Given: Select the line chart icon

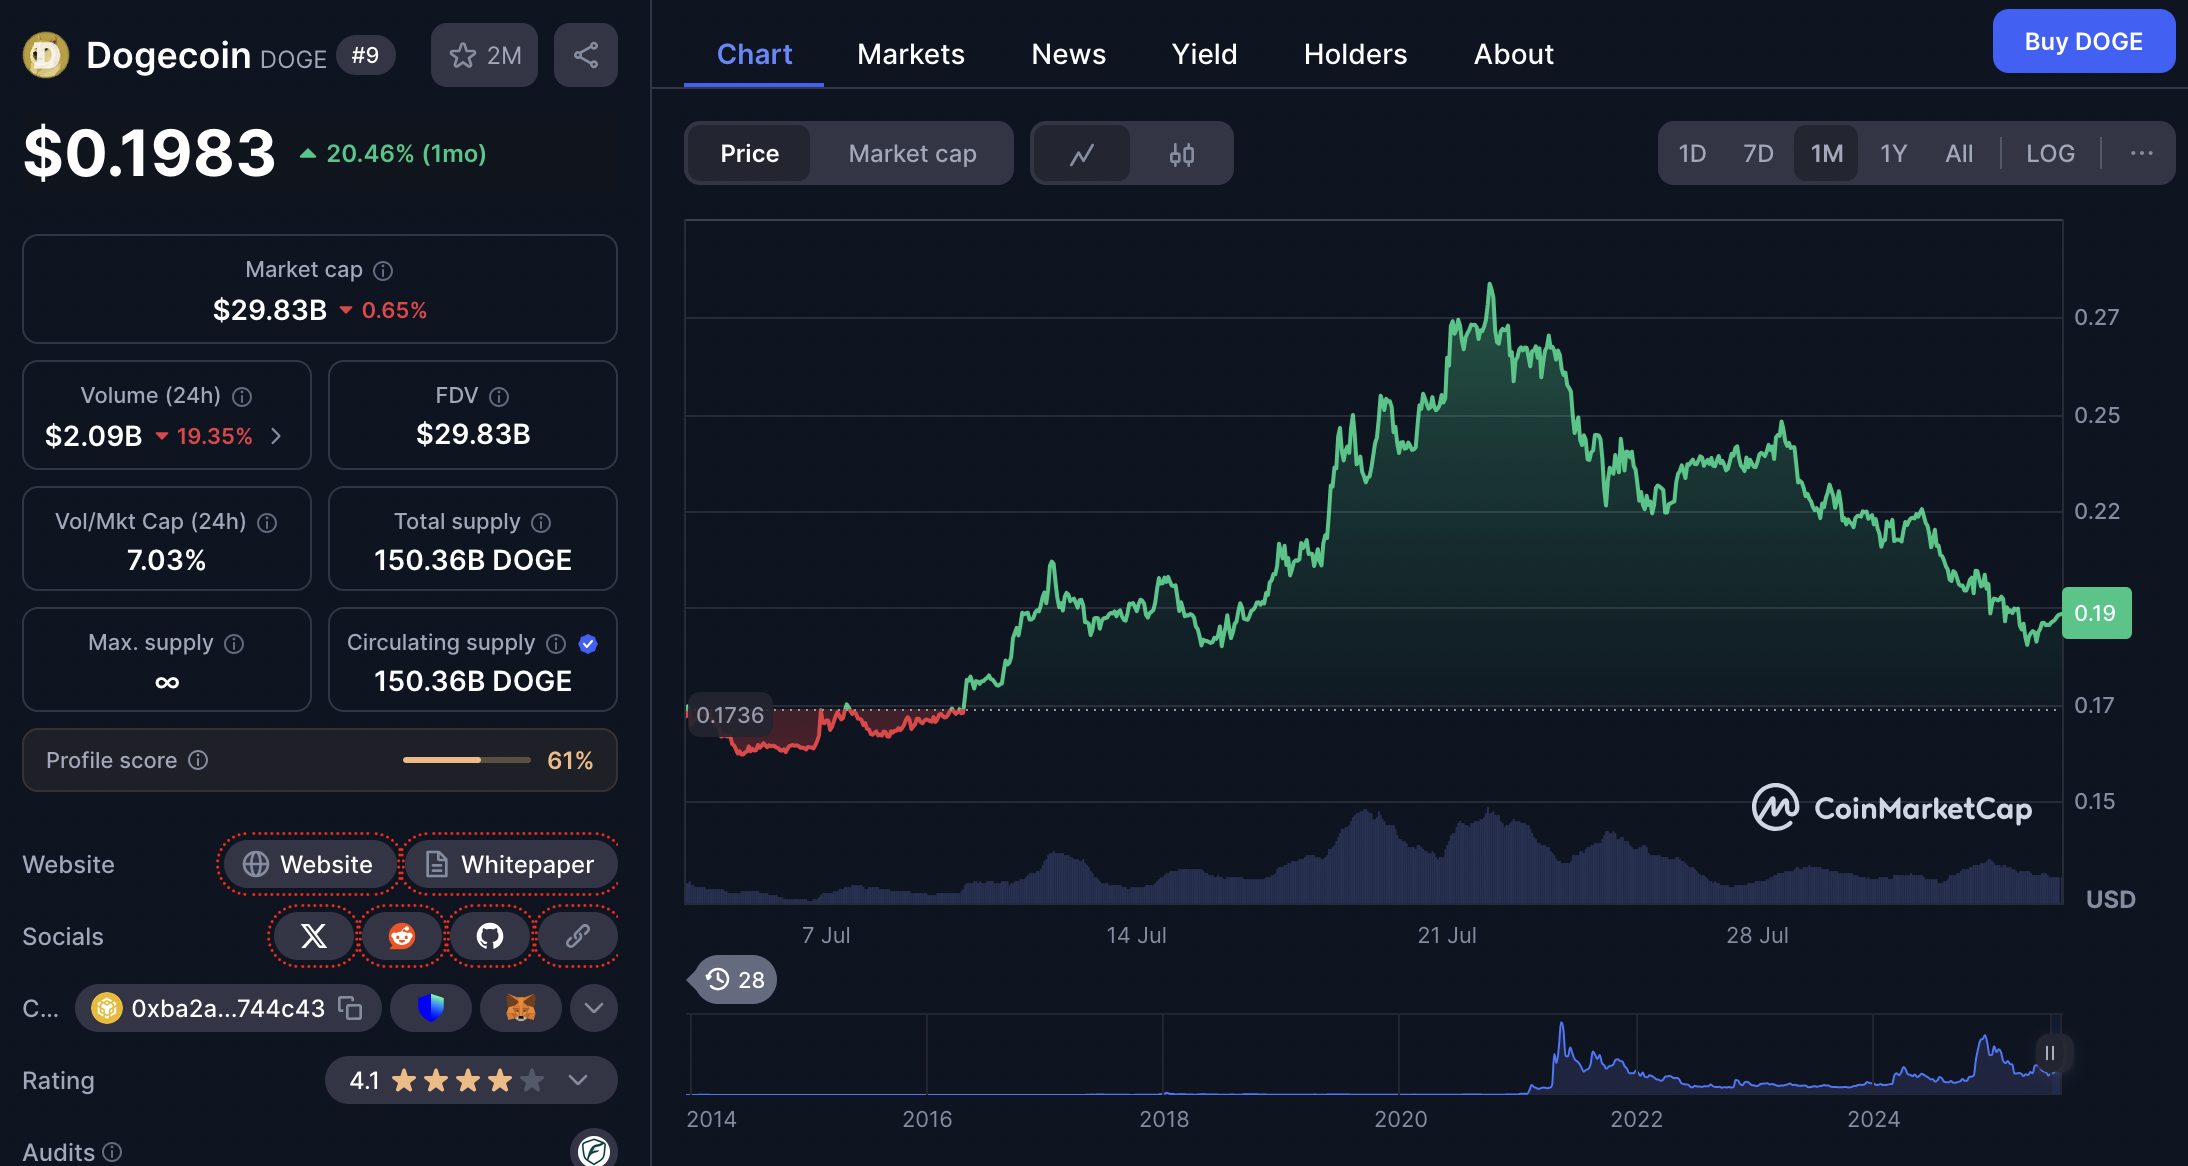Looking at the screenshot, I should click(x=1083, y=153).
